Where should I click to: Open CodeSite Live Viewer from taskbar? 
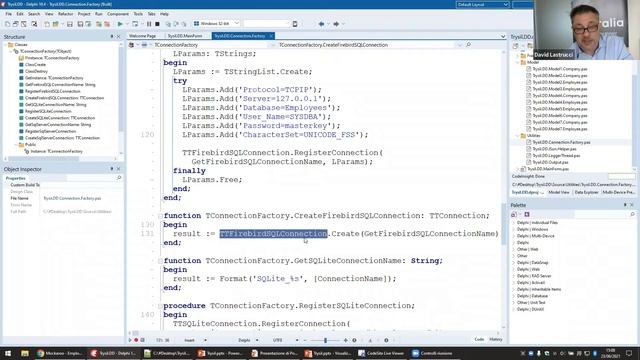tap(381, 353)
